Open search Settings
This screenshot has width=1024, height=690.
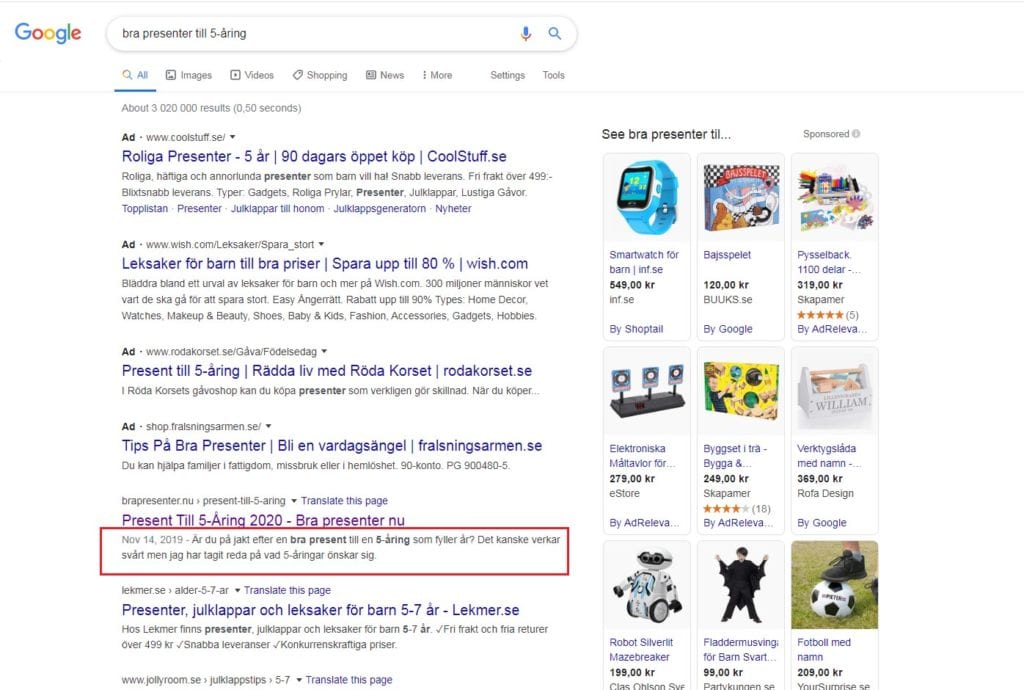click(507, 75)
